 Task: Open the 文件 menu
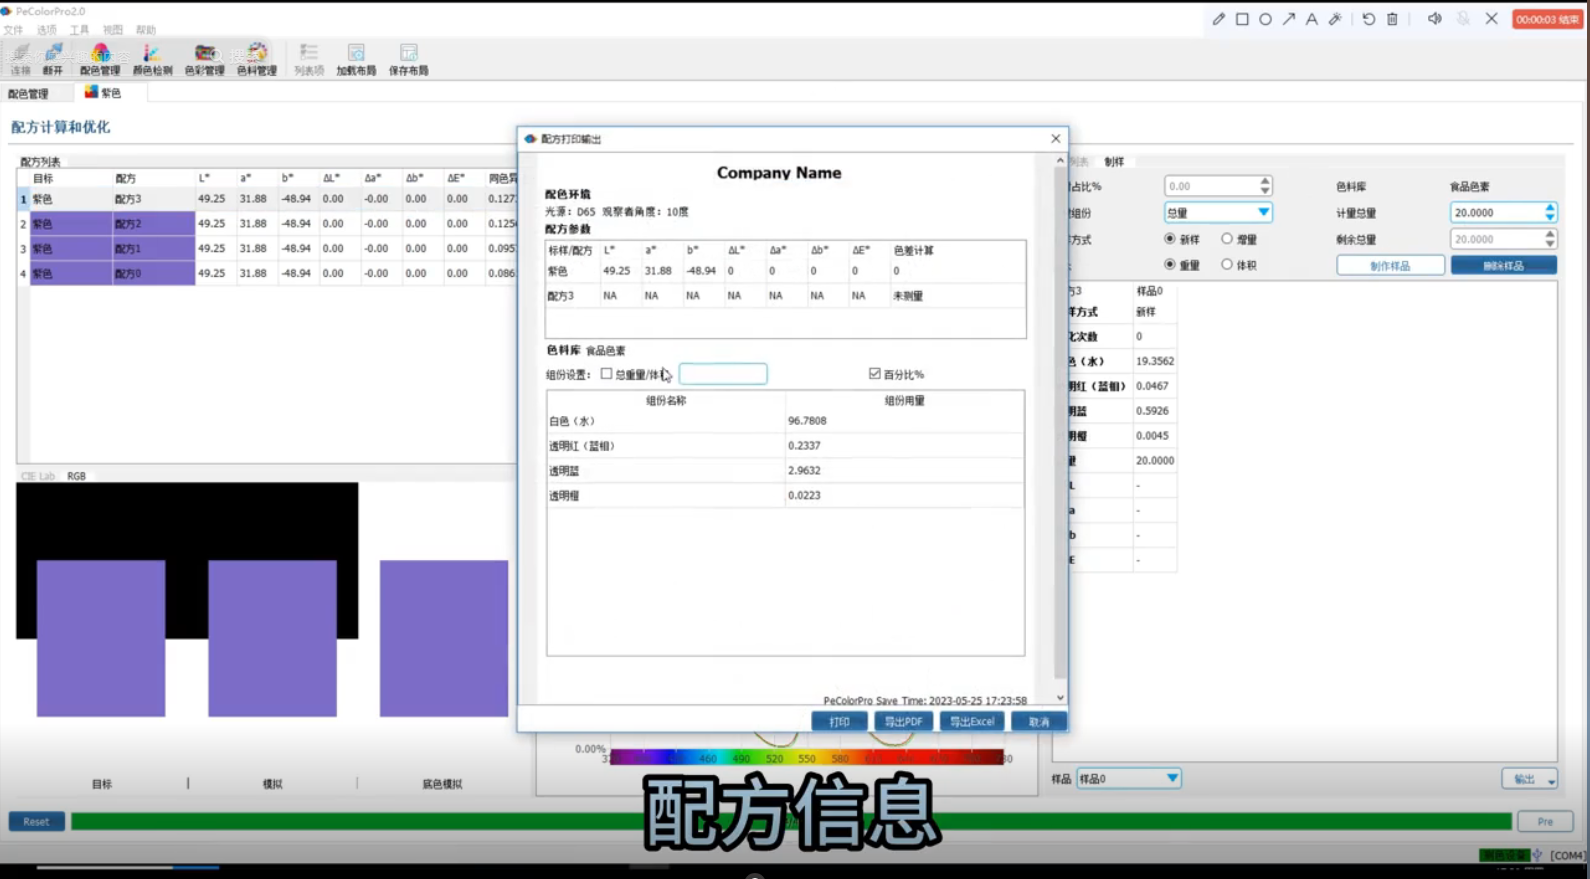[13, 30]
